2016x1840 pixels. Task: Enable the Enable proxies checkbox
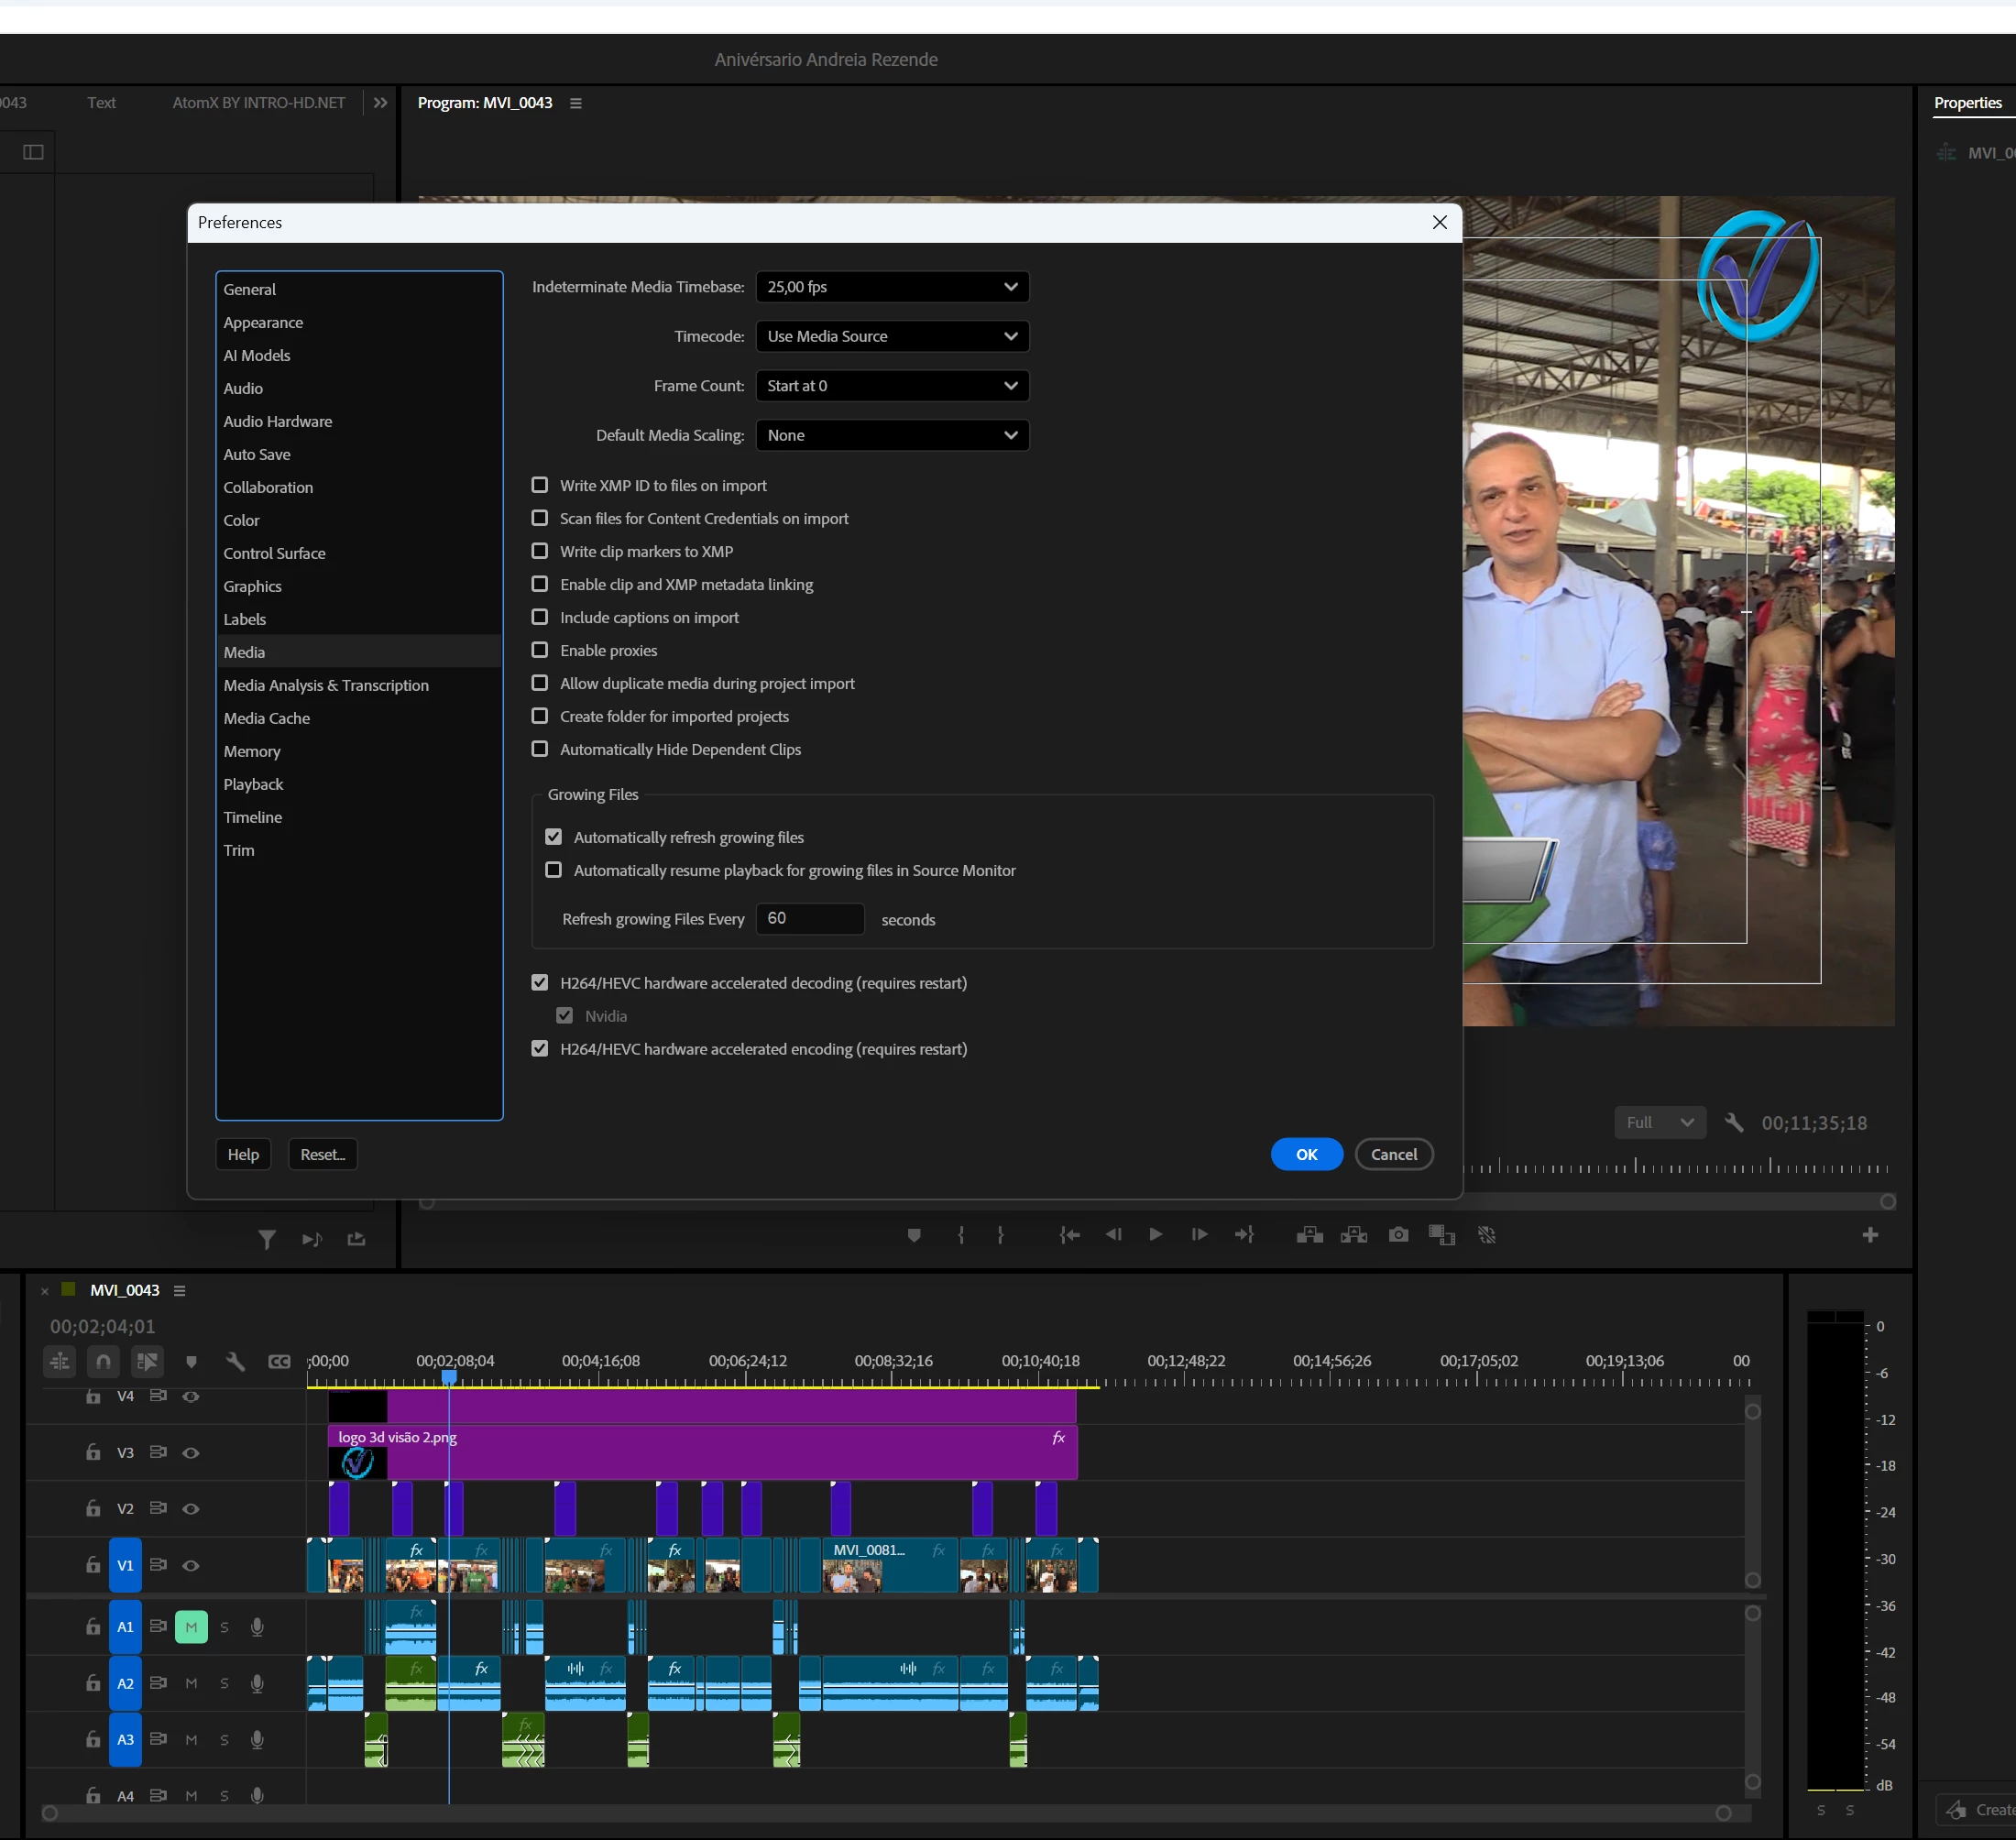pyautogui.click(x=540, y=650)
